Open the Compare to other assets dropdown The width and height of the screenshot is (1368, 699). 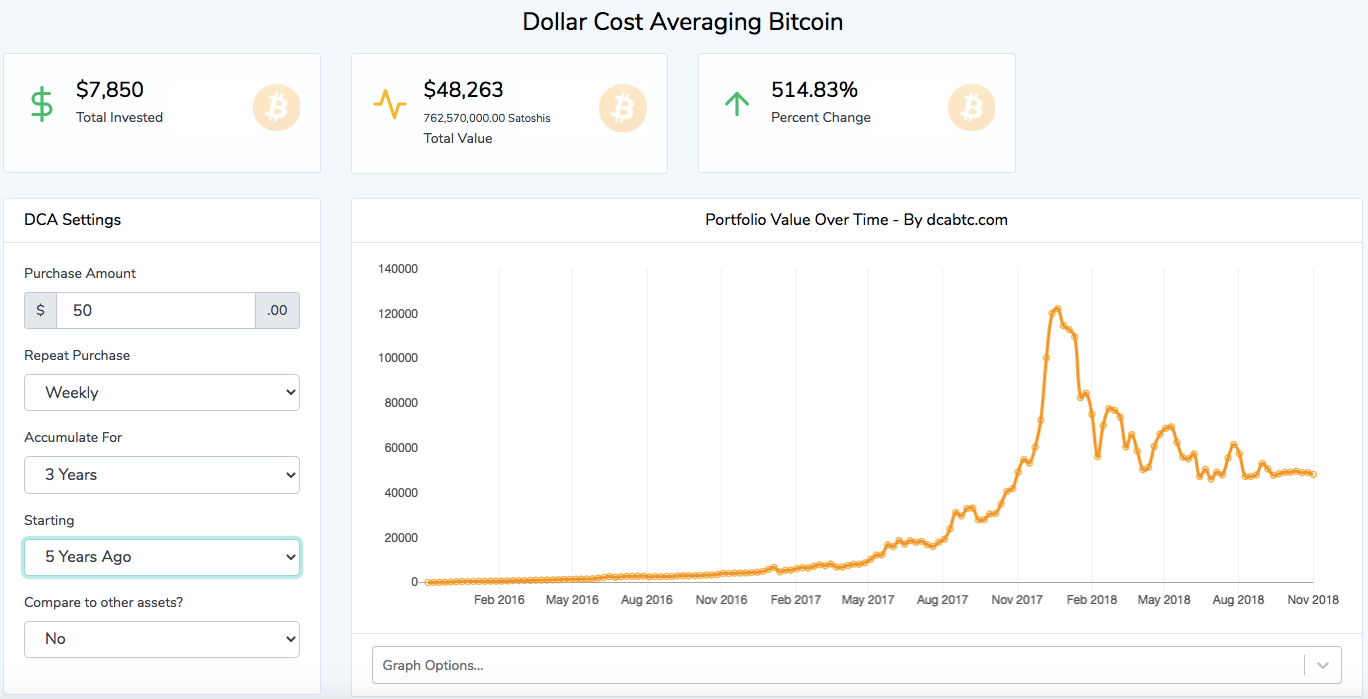click(x=162, y=639)
